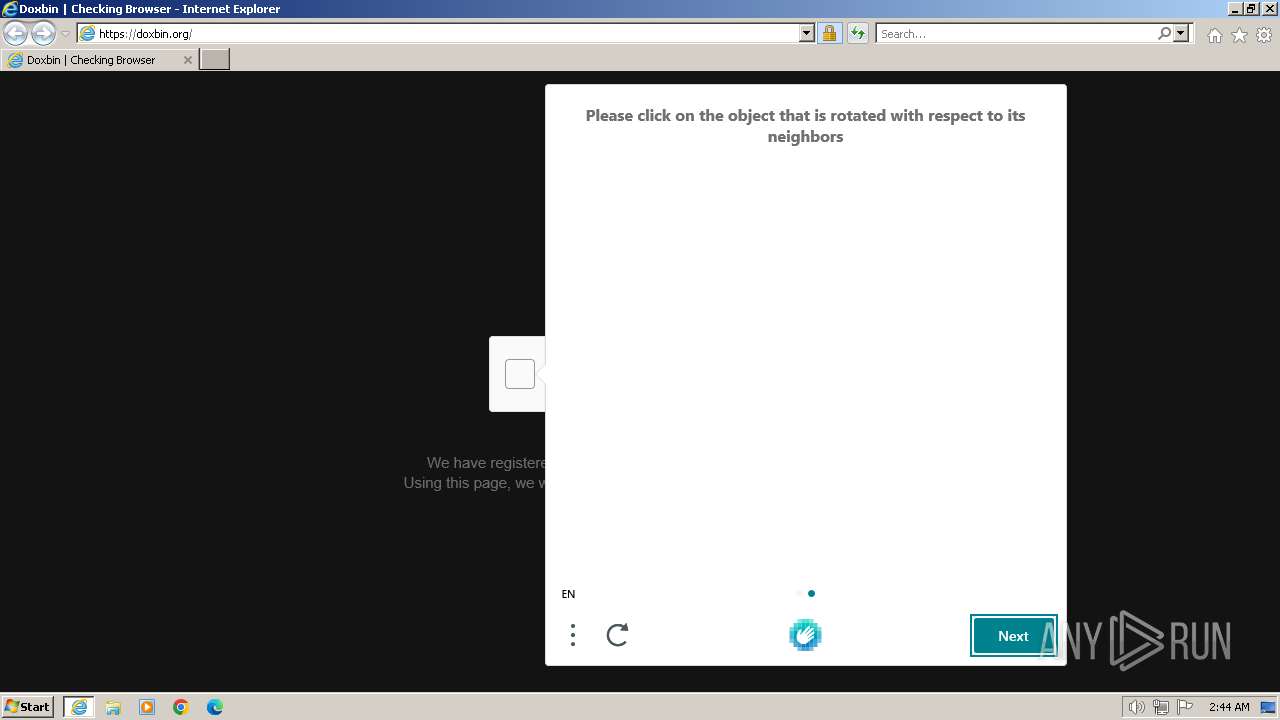View the security lock report icon
1280x720 pixels.
point(829,33)
